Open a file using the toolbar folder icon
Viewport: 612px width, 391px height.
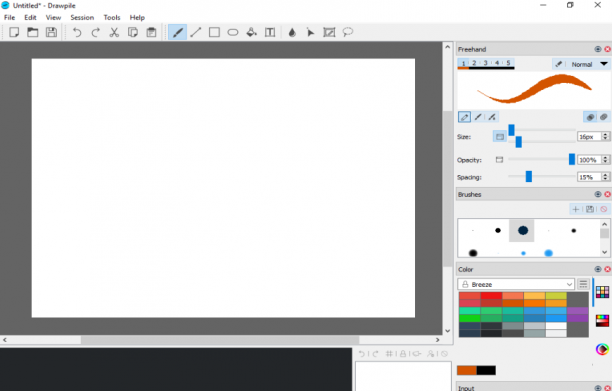(33, 32)
